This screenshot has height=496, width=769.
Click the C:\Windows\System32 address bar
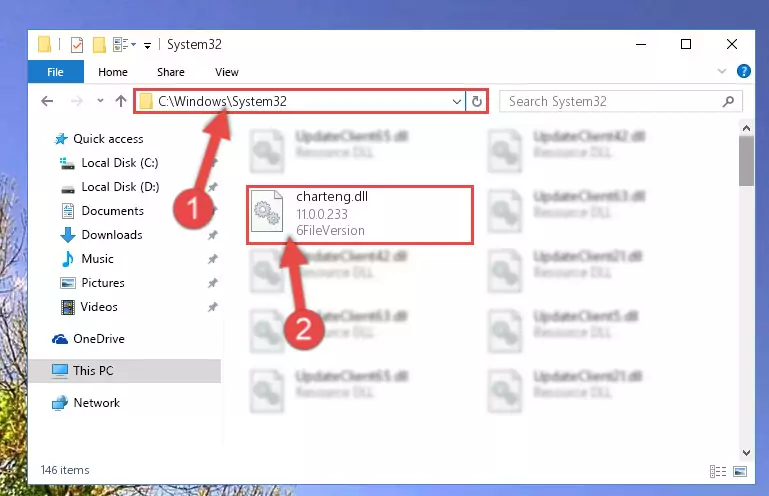(x=299, y=101)
